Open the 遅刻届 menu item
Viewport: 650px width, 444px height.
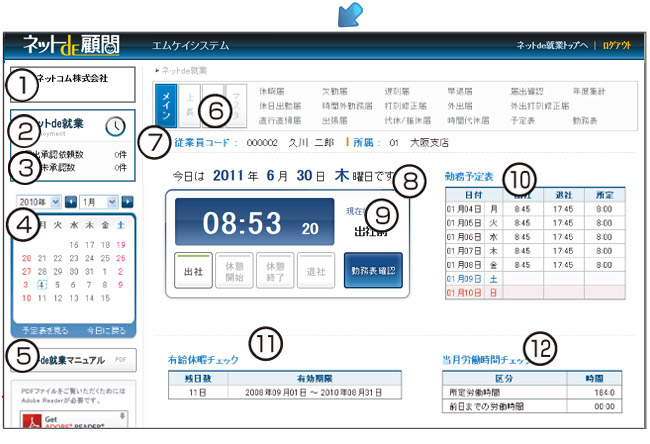(397, 91)
